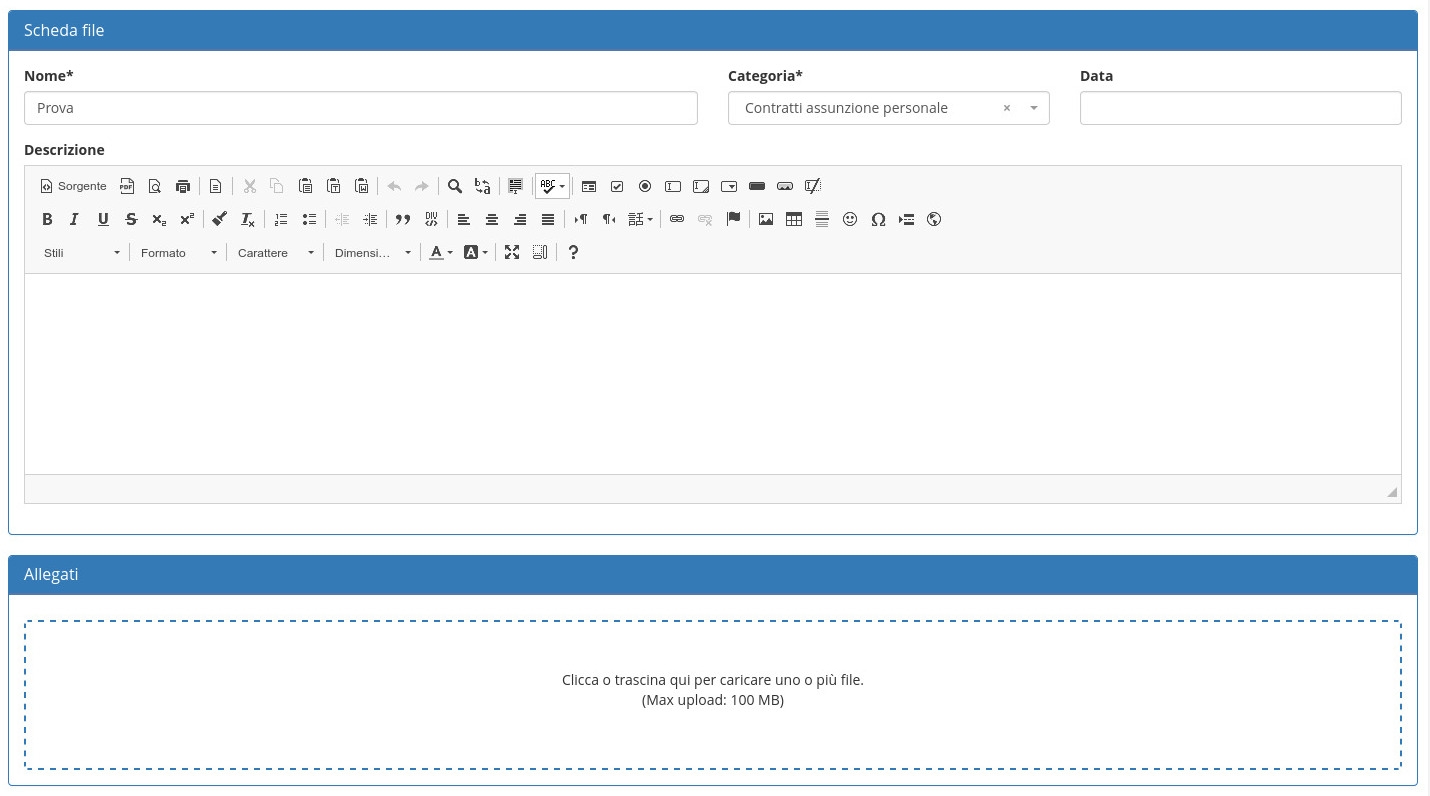
Task: Open the special character (Omega) picker
Action: [x=878, y=220]
